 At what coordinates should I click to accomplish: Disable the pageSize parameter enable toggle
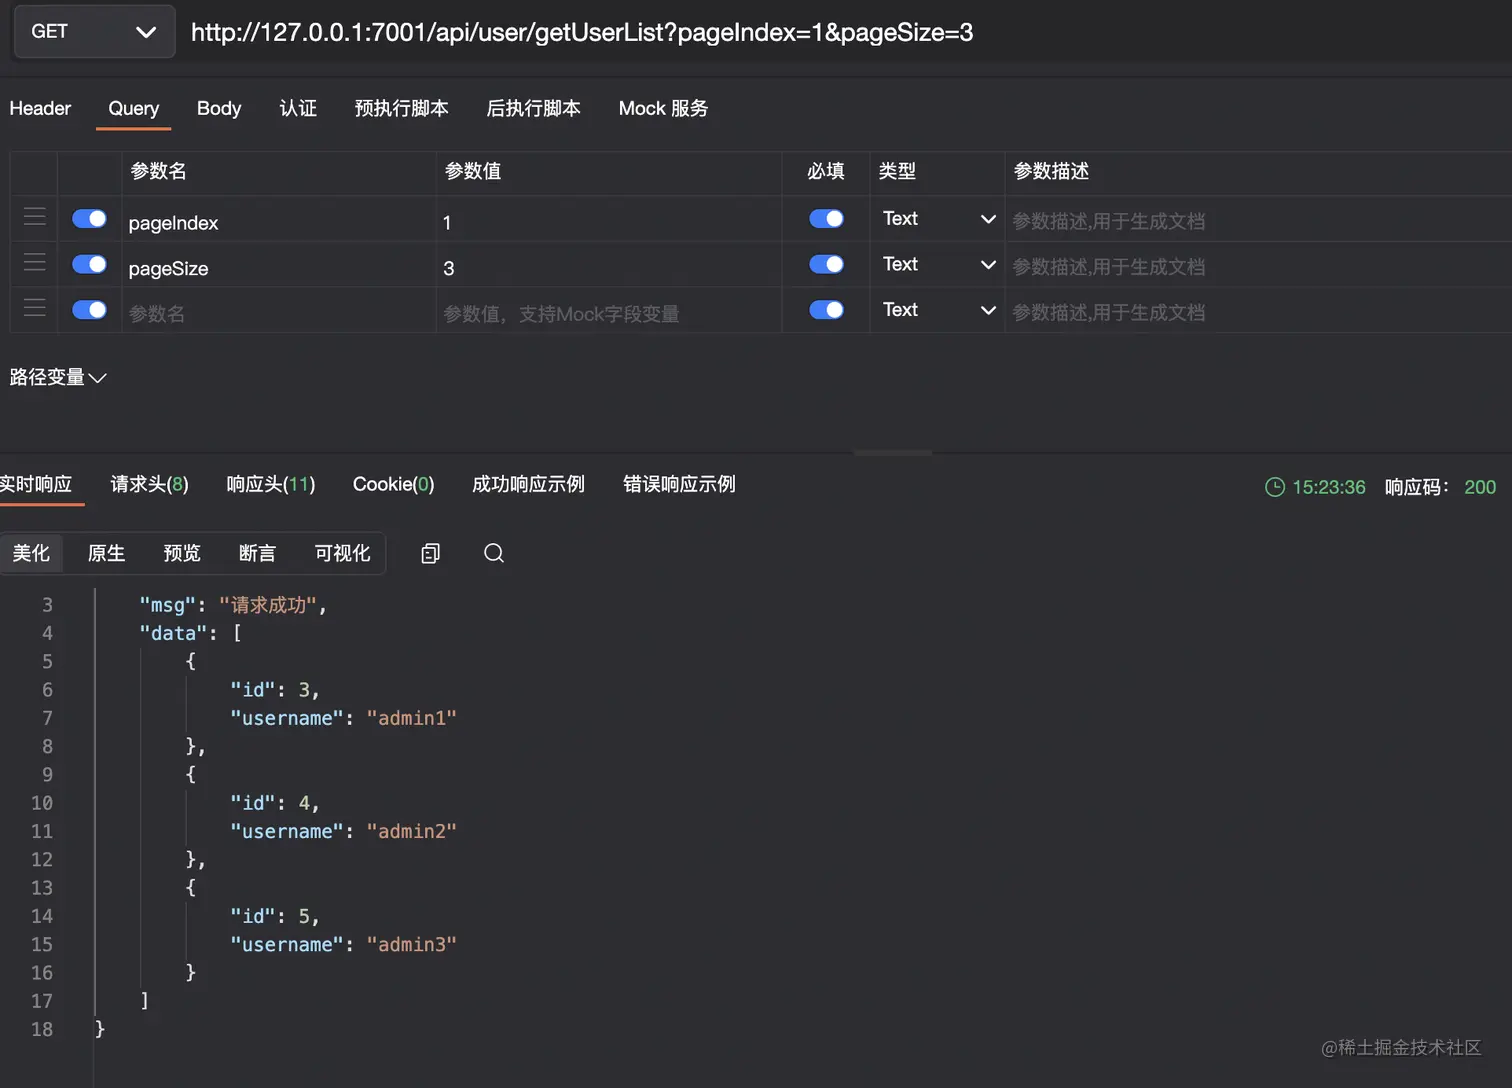pyautogui.click(x=89, y=264)
